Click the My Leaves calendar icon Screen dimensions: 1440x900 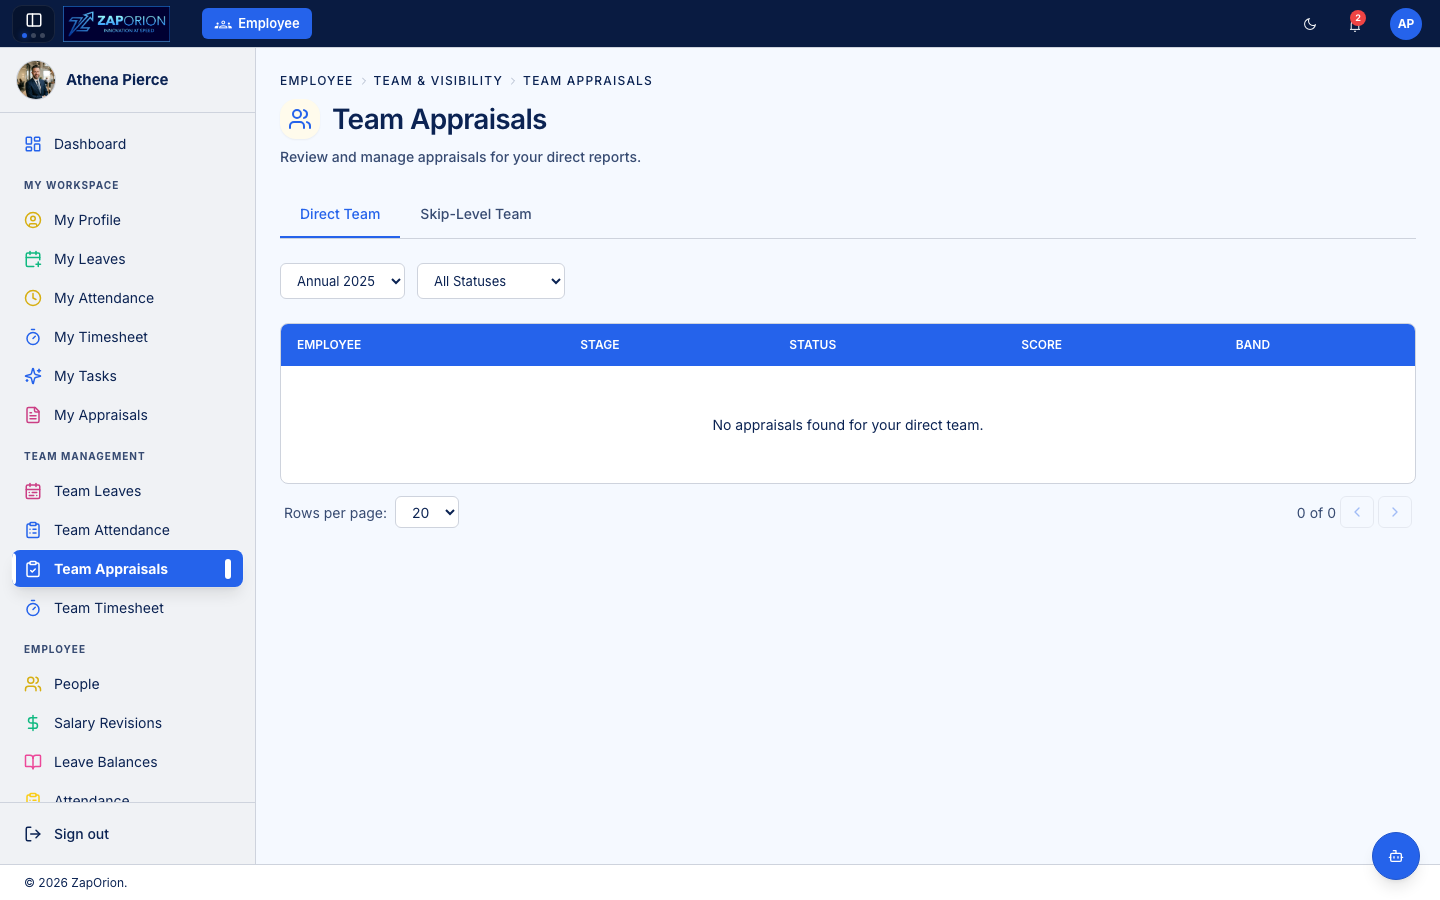click(33, 259)
